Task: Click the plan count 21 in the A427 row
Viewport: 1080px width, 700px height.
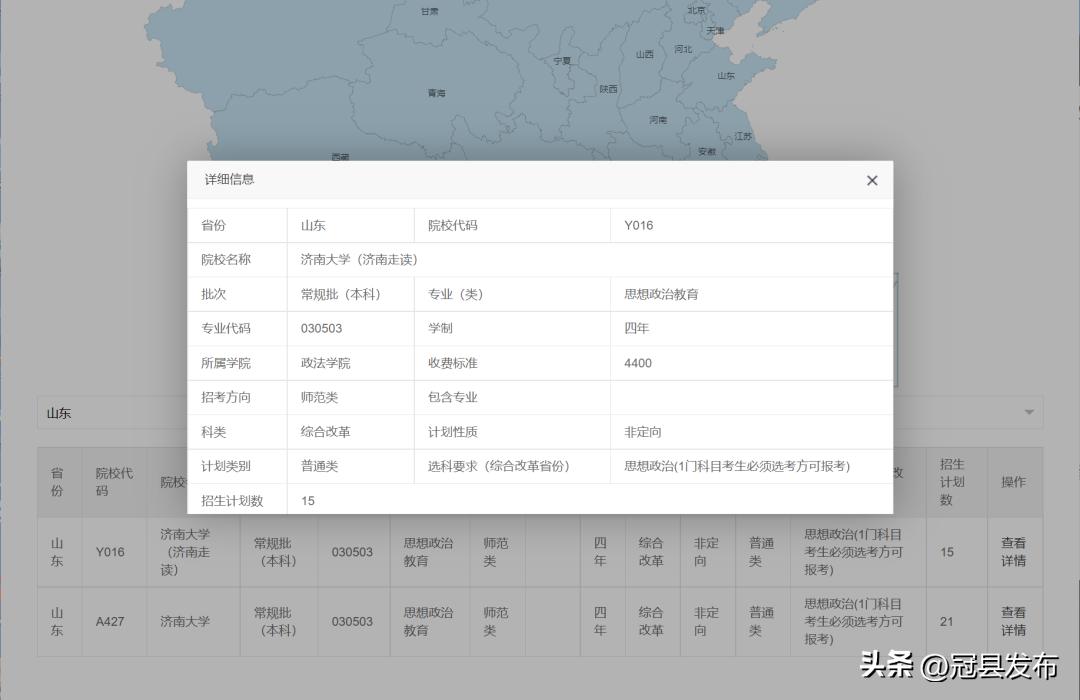Action: (947, 621)
